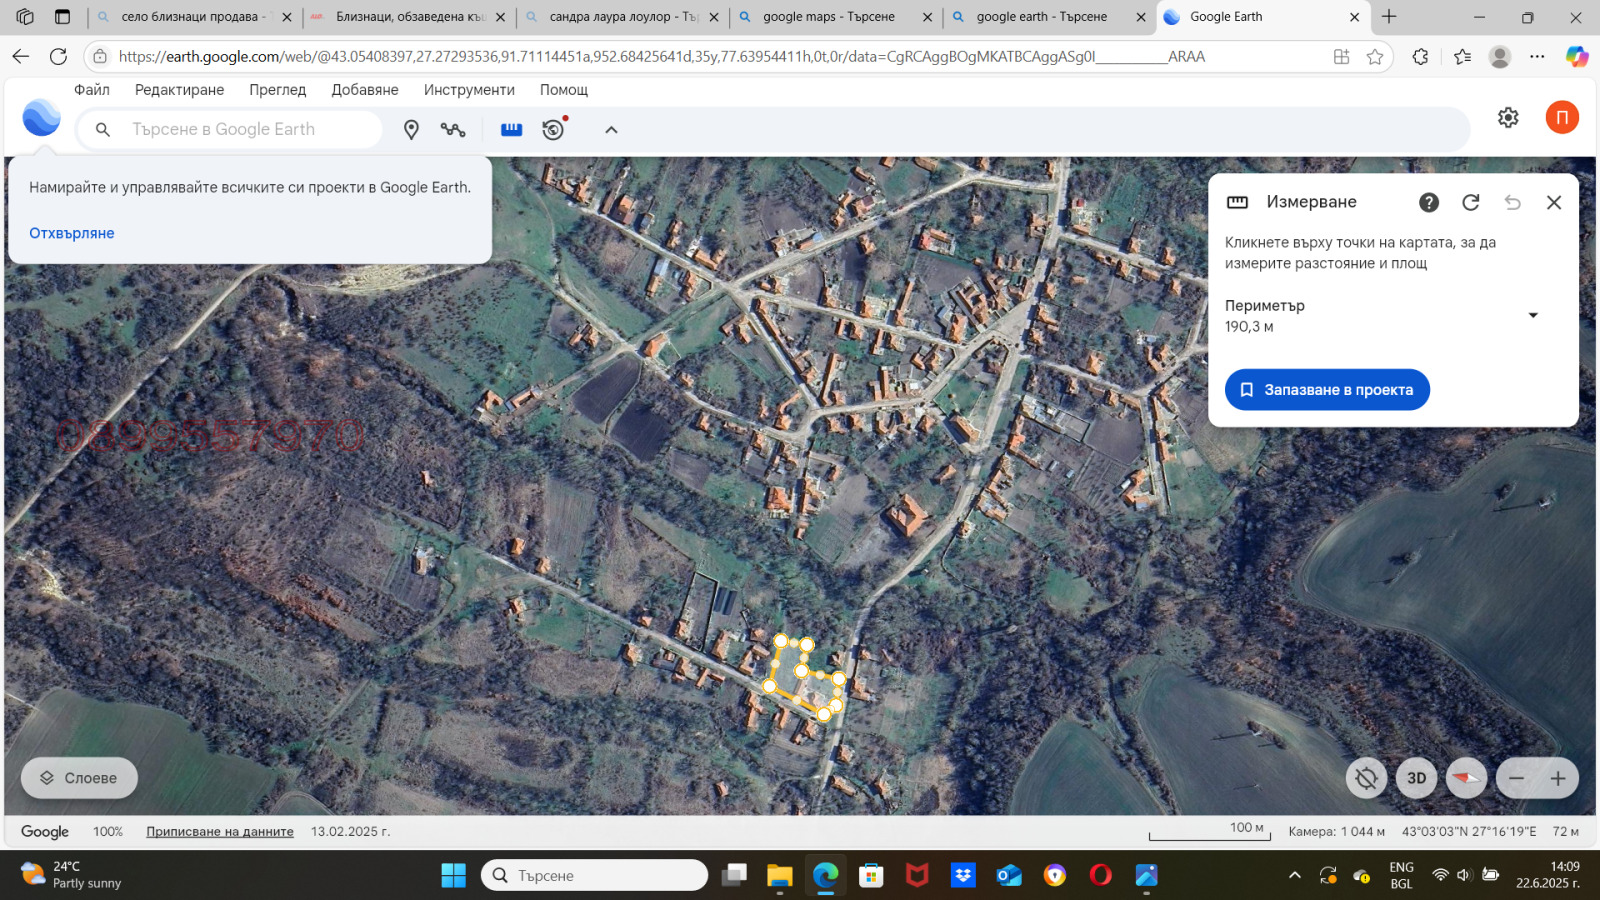This screenshot has height=900, width=1600.
Task: Click the Отхвърляне link
Action: coord(72,233)
